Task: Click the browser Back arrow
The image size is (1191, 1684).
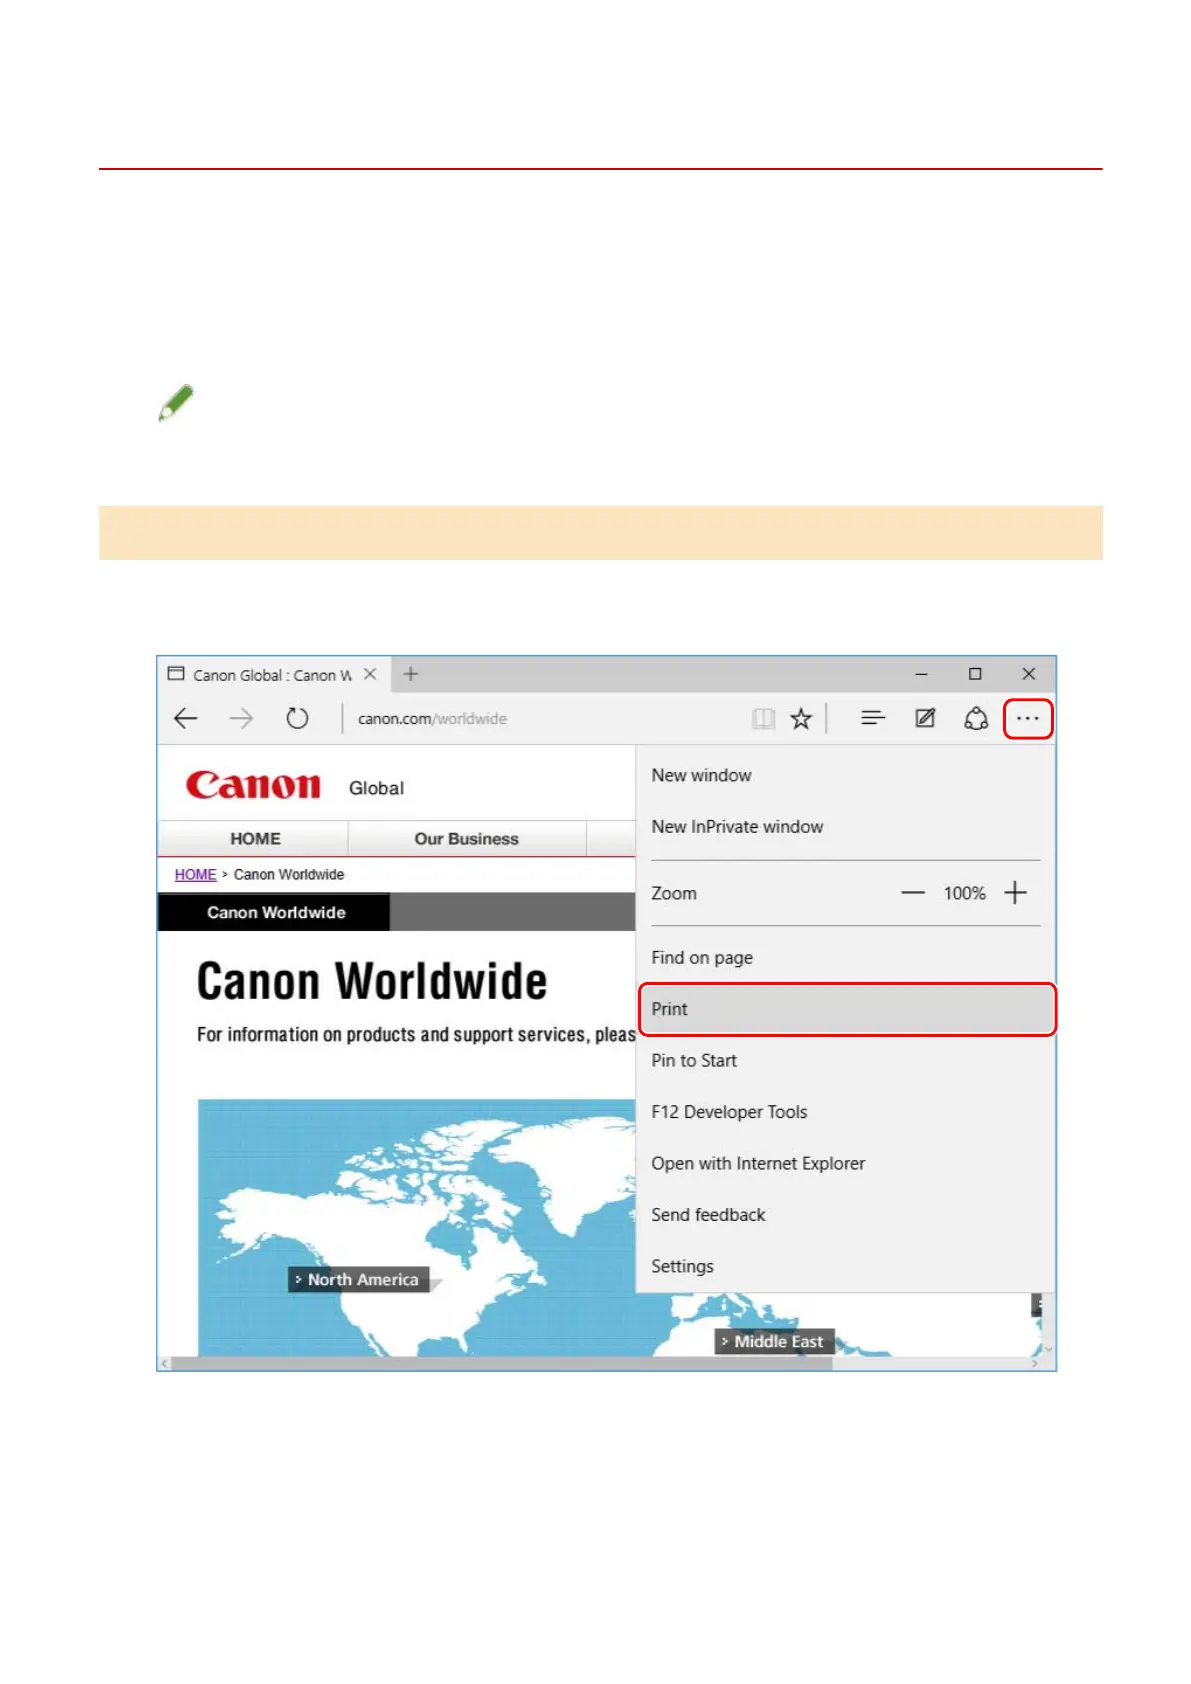Action: (186, 718)
